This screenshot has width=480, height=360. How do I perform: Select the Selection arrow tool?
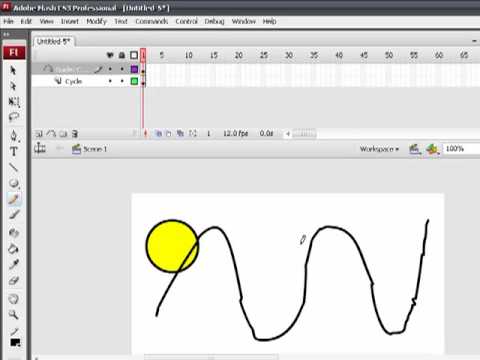[x=13, y=70]
